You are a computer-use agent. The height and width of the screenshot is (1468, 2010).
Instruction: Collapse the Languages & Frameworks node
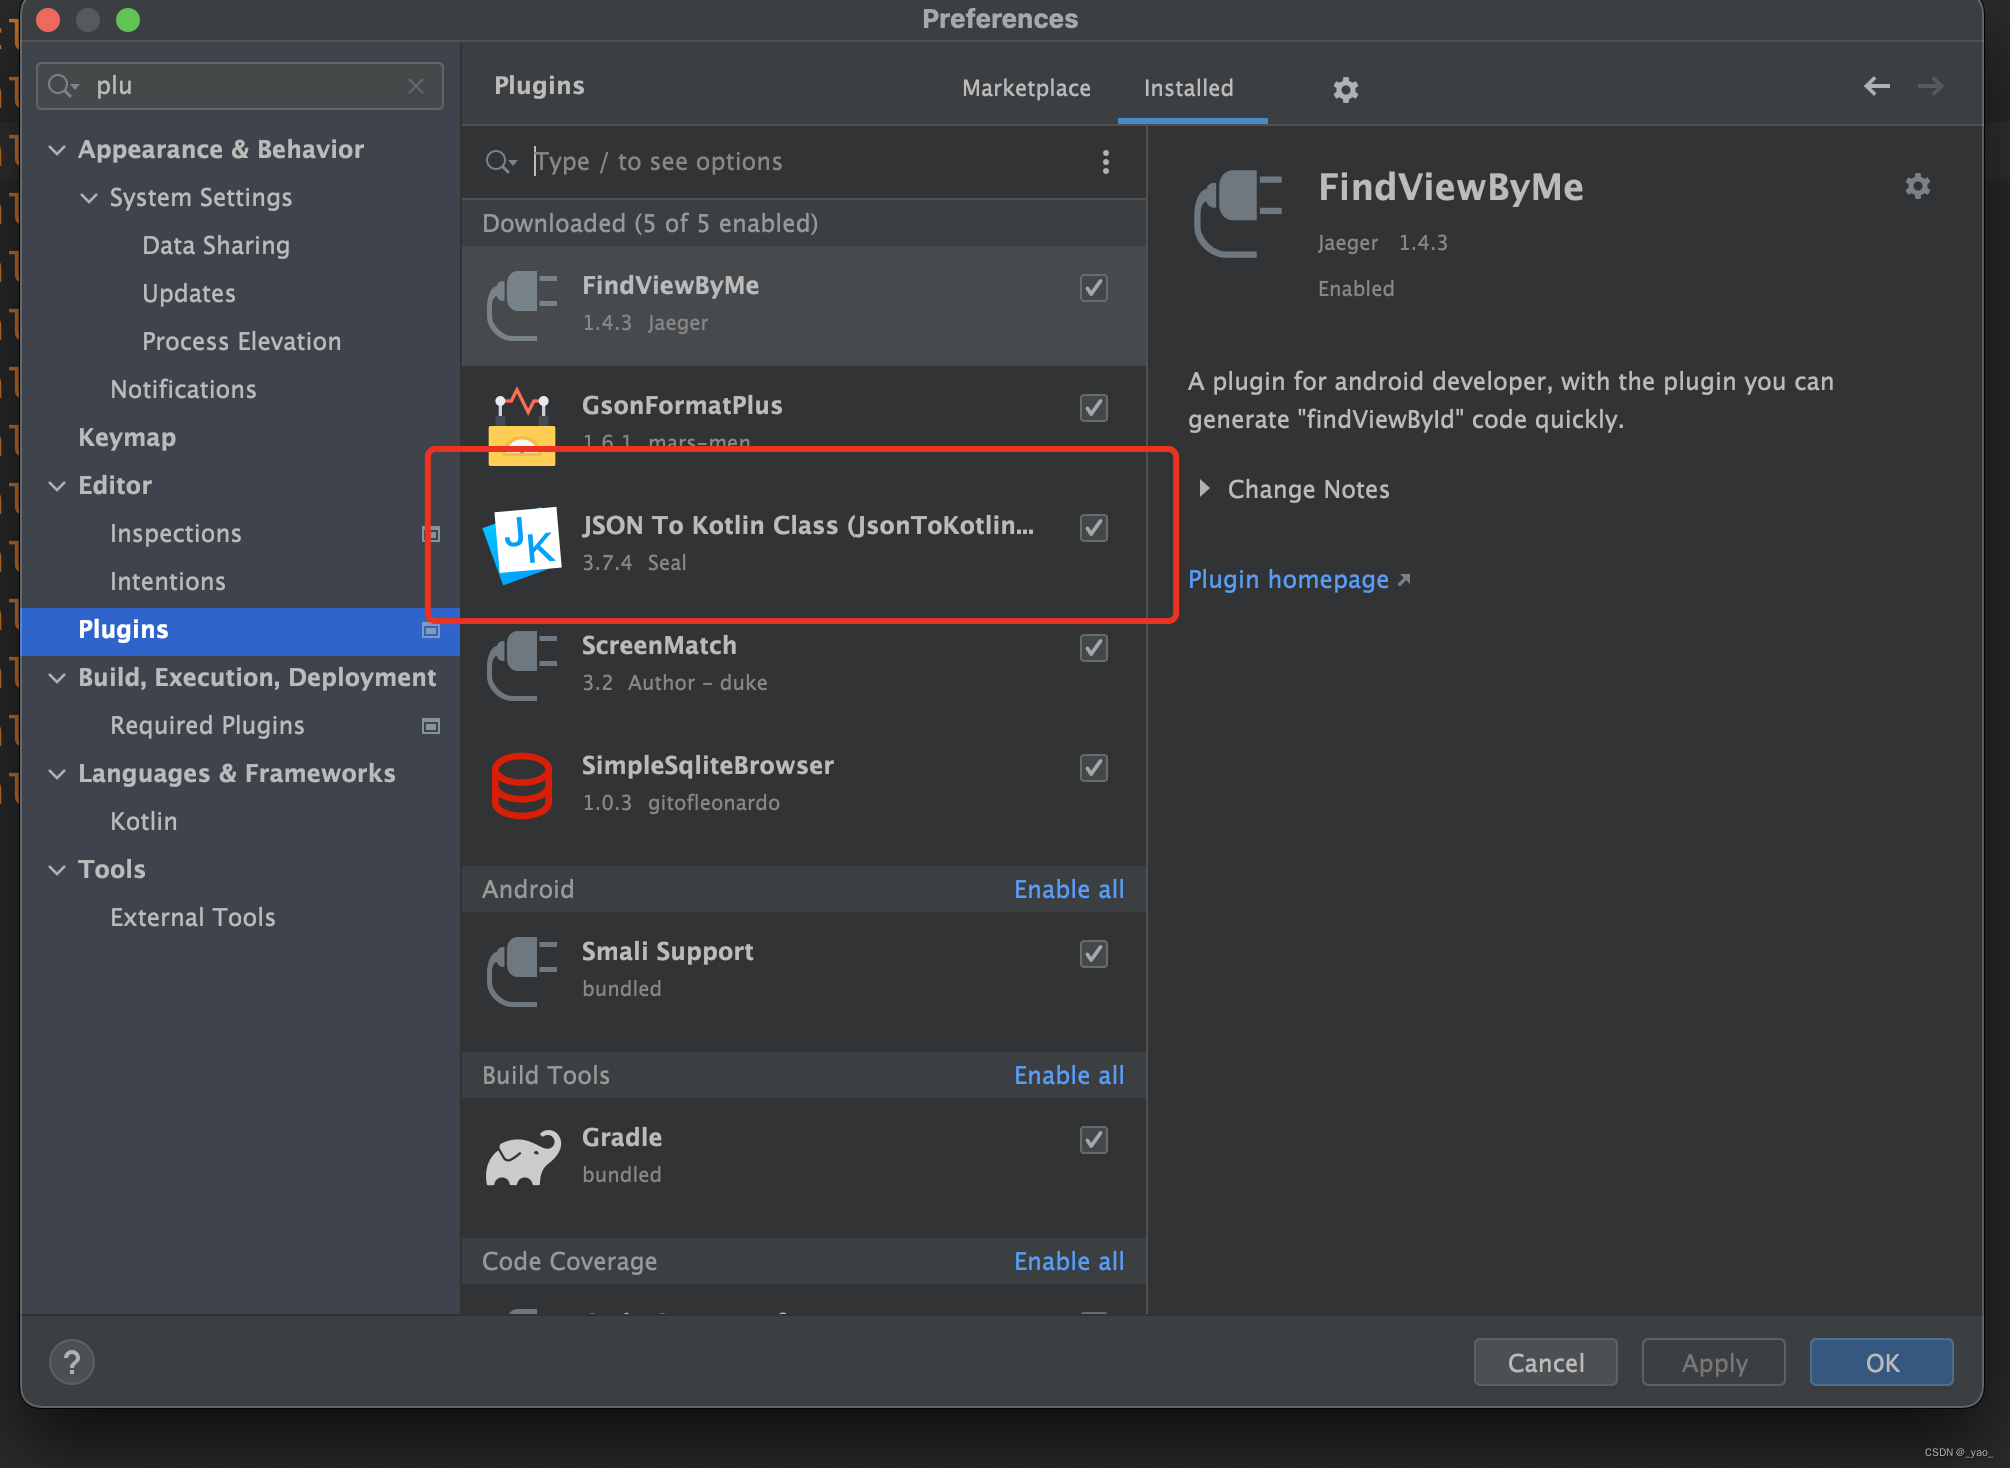(x=57, y=774)
